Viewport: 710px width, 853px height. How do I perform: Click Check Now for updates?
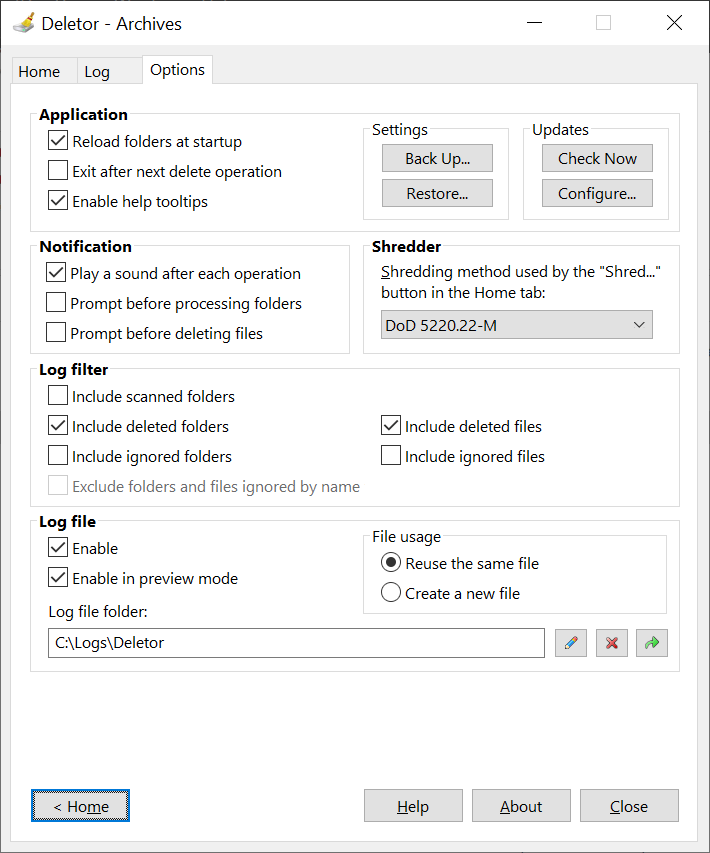(x=597, y=158)
